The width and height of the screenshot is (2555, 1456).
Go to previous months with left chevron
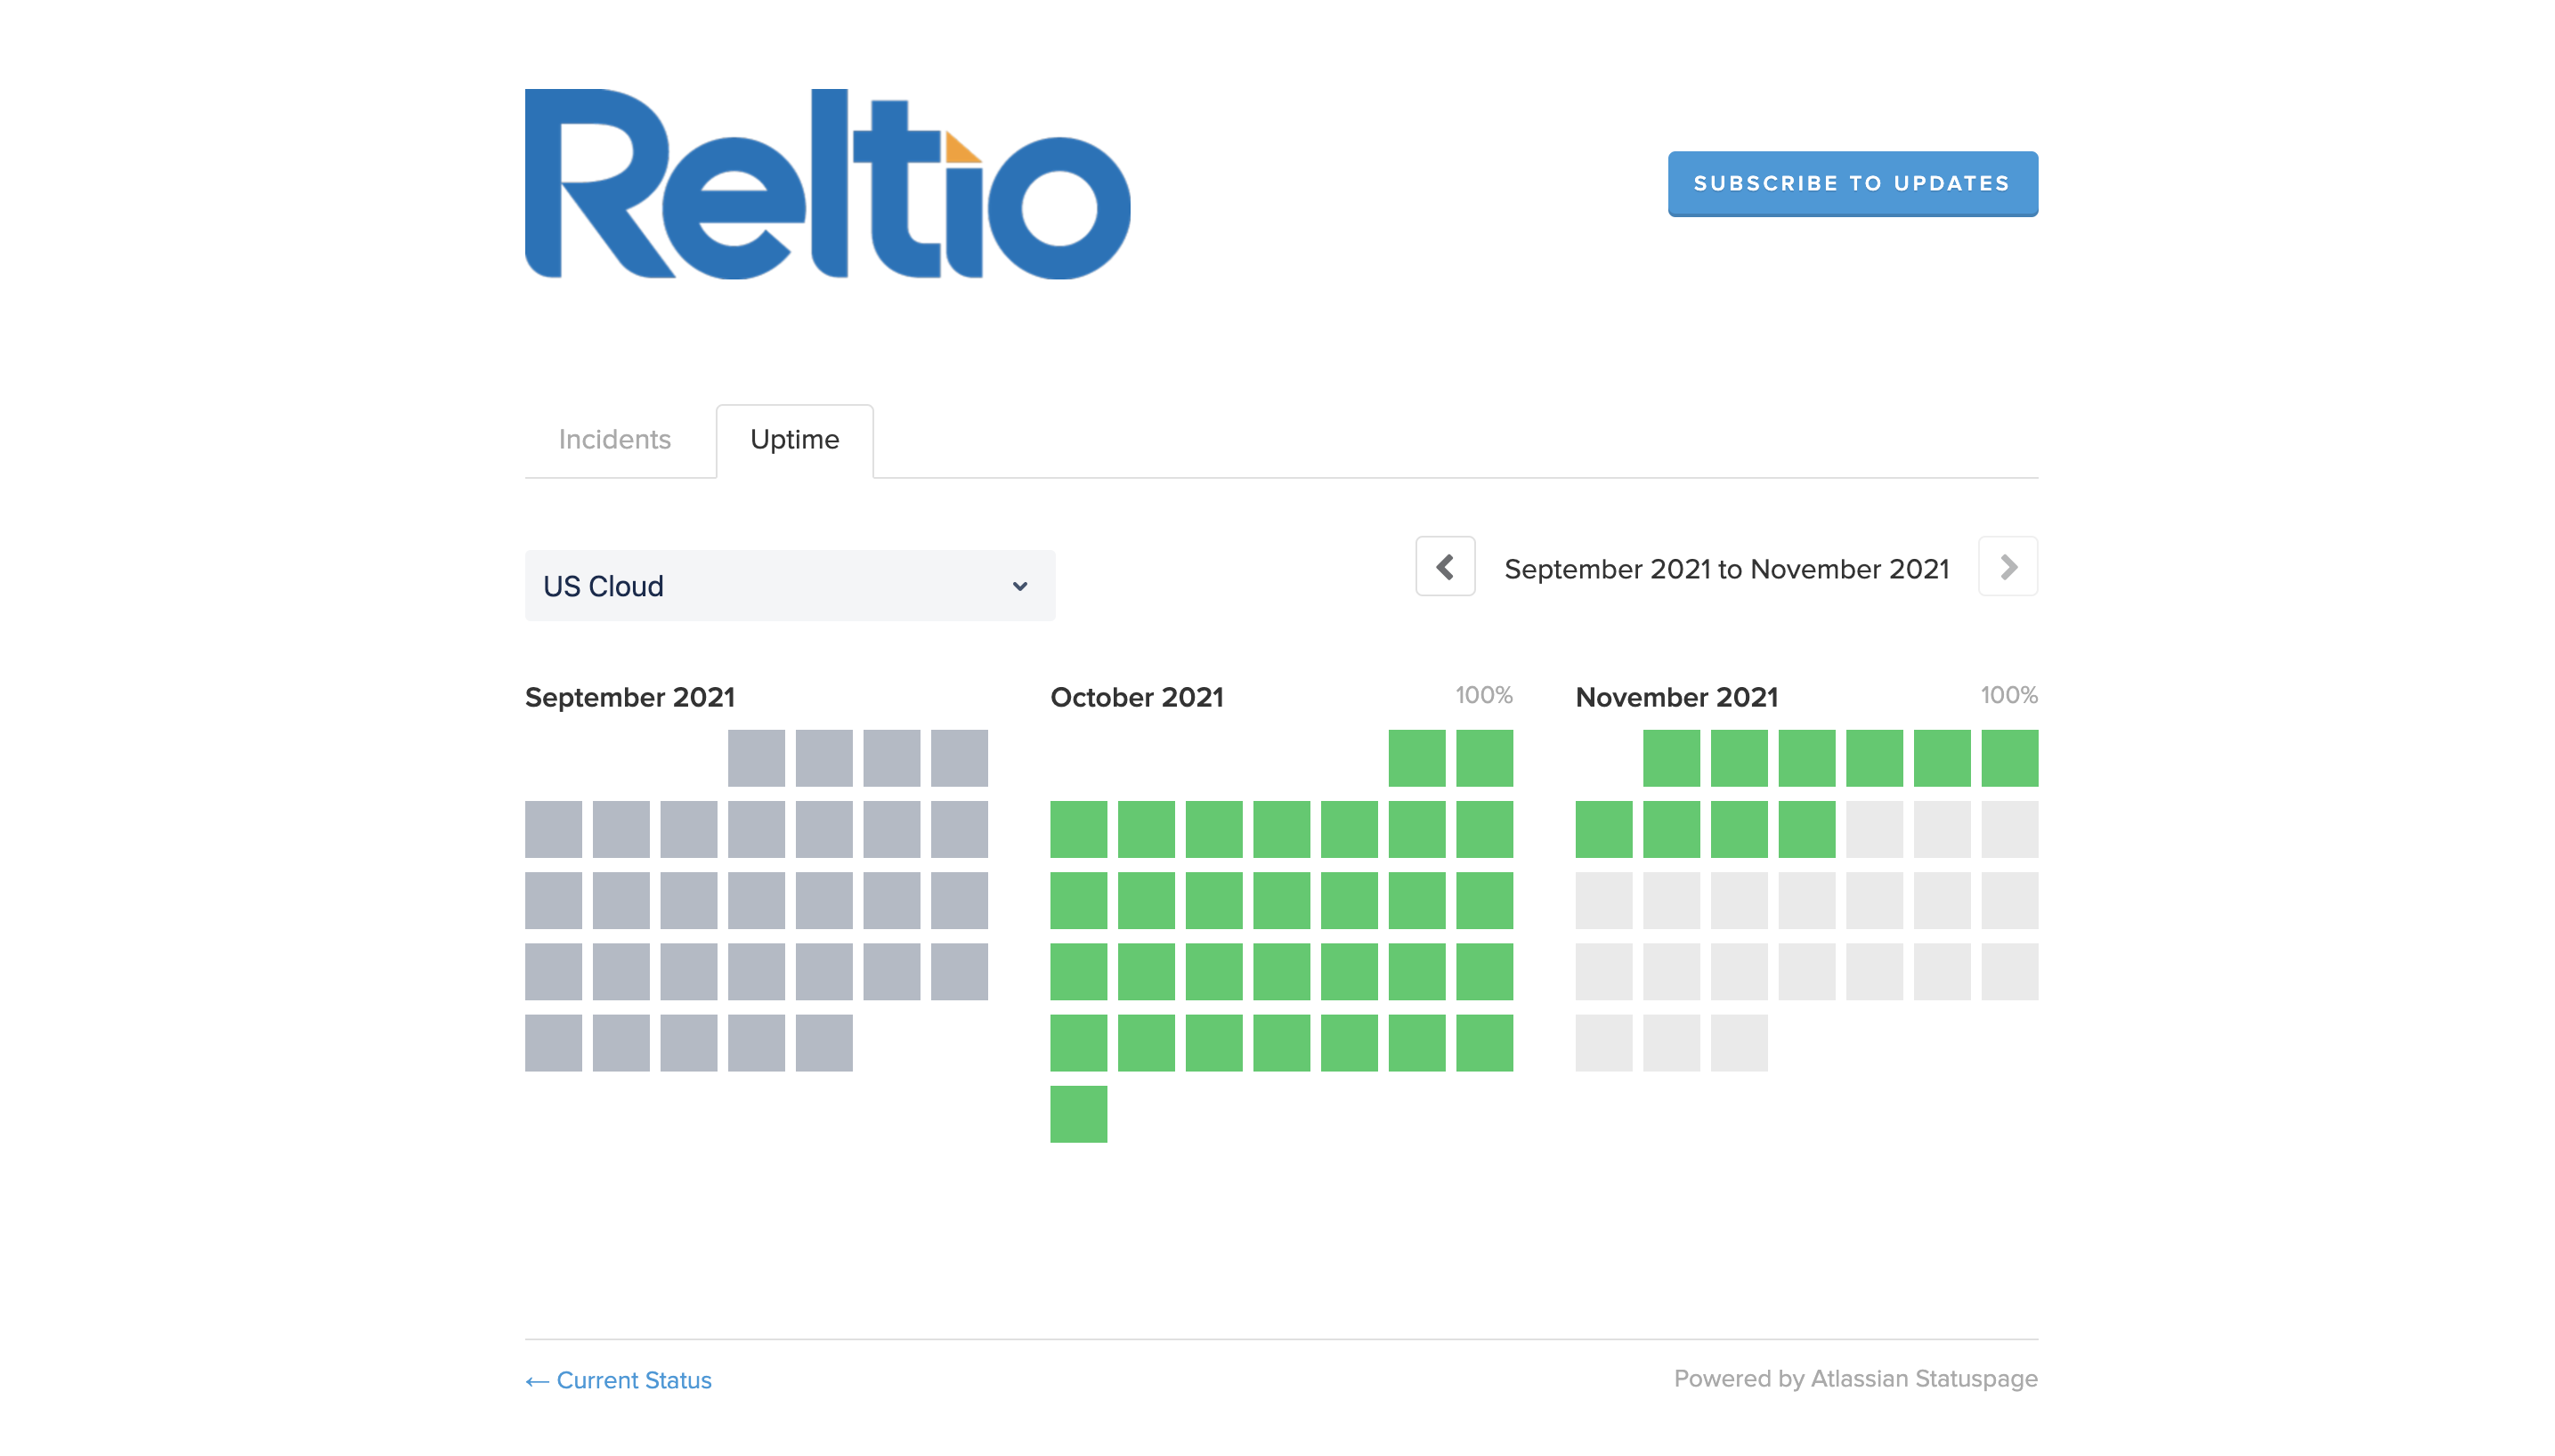(x=1445, y=567)
